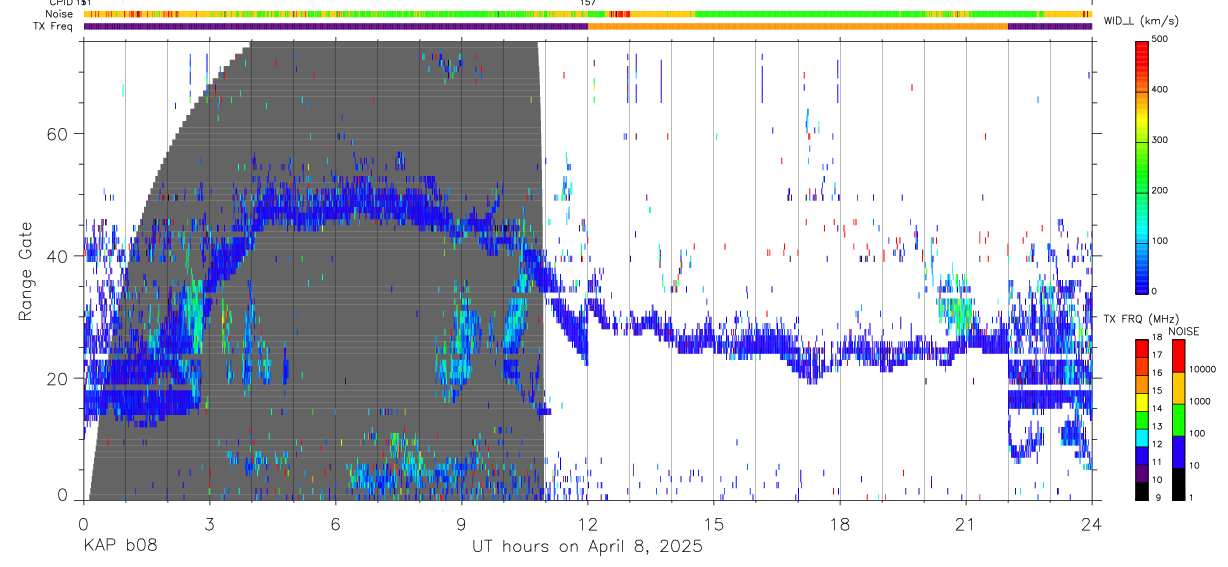Screen dimensions: 1228x567
Task: Click the '400' label on velocity color bar
Action: (x=1161, y=90)
